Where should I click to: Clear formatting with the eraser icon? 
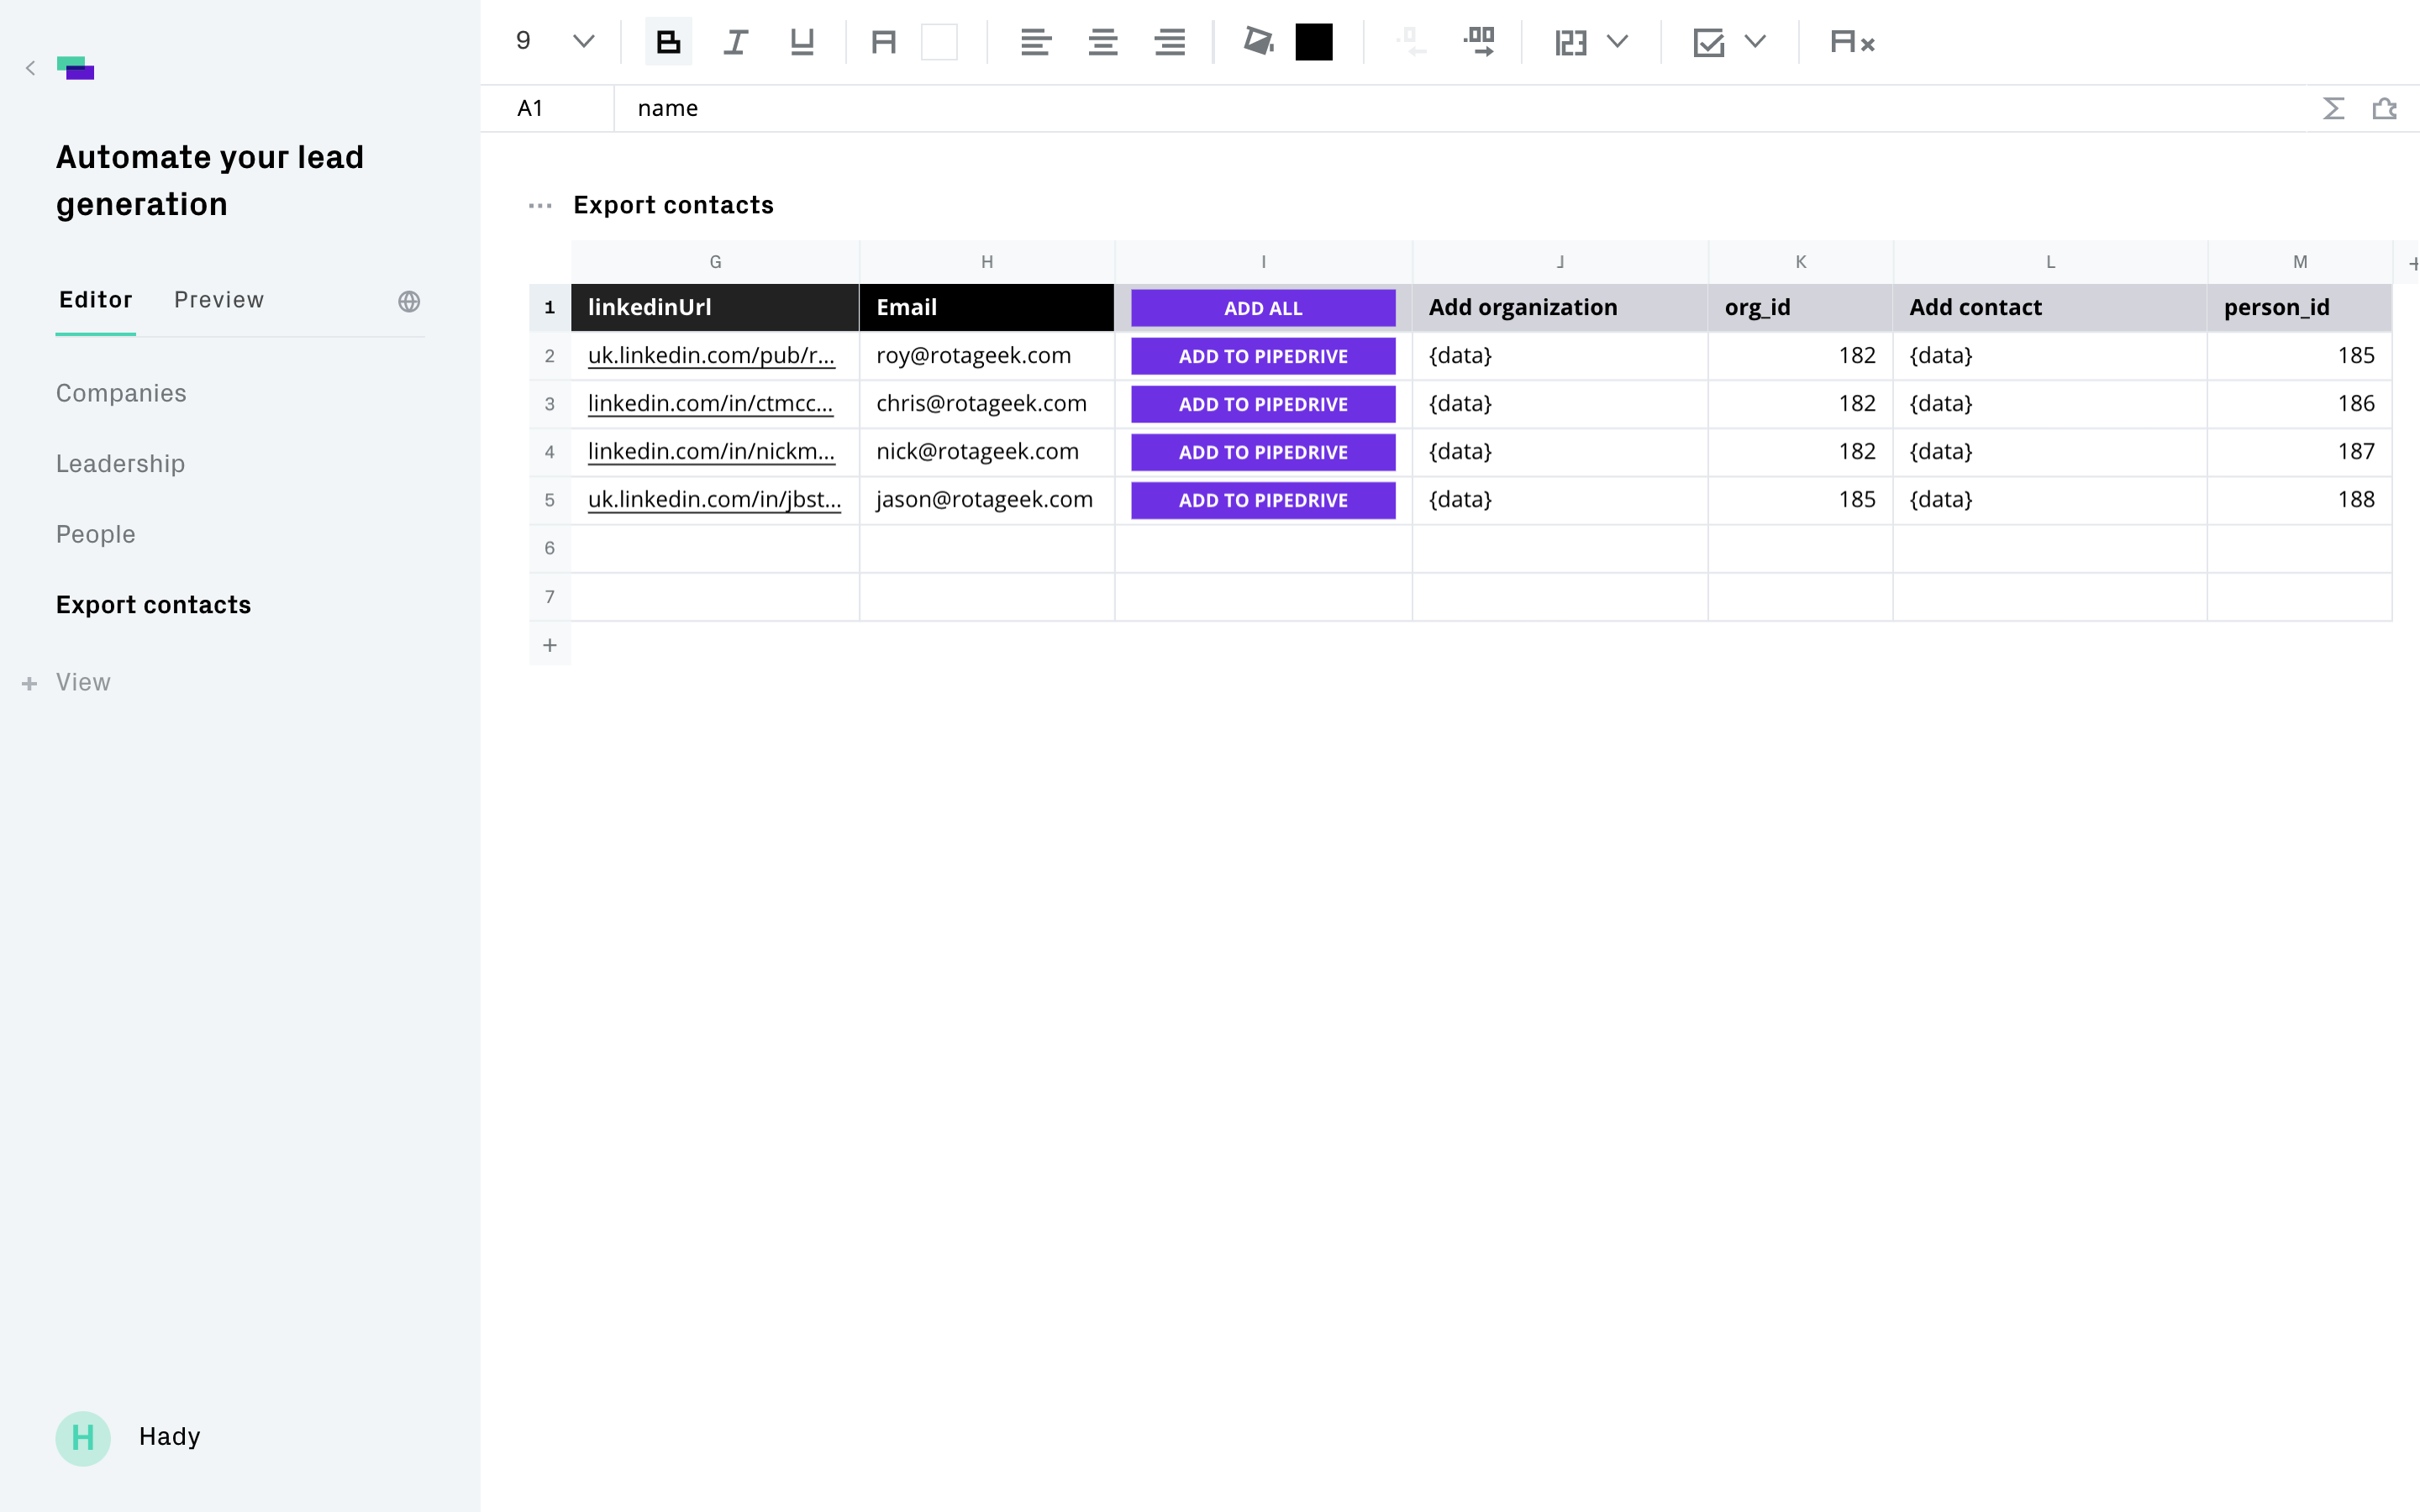coord(1852,42)
